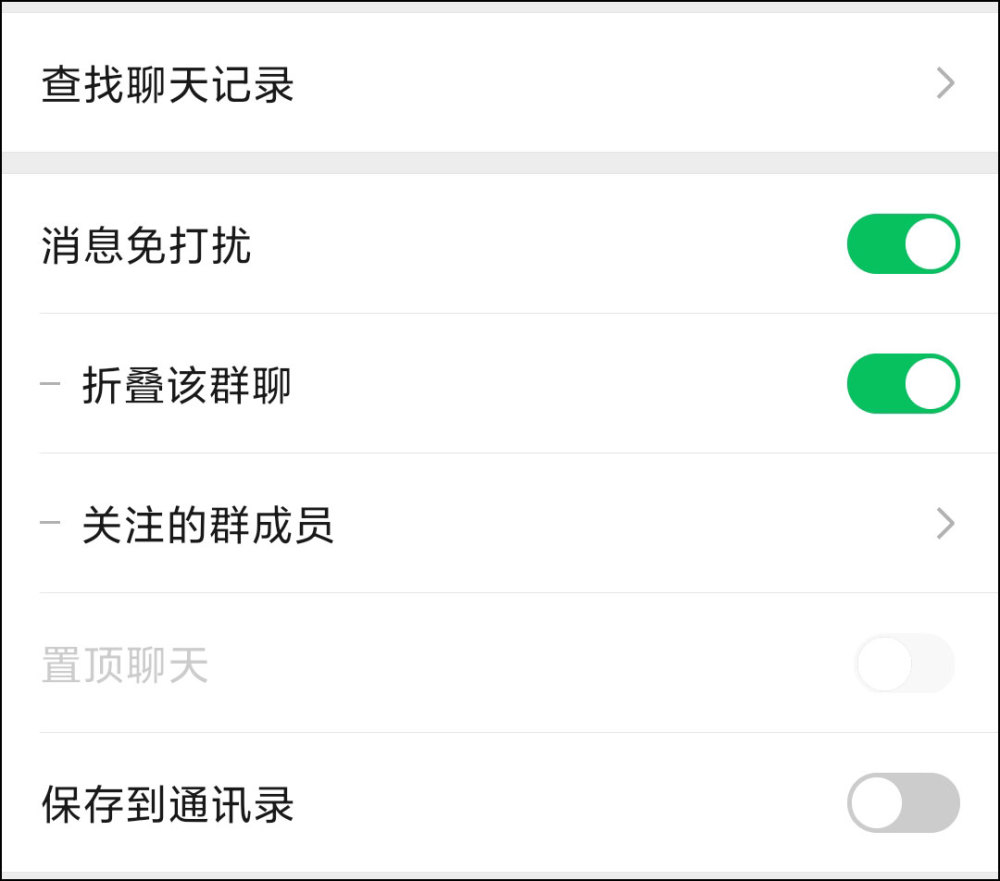Click the dash icon before 折叠该群聊
Image resolution: width=1000 pixels, height=881 pixels.
coord(50,384)
